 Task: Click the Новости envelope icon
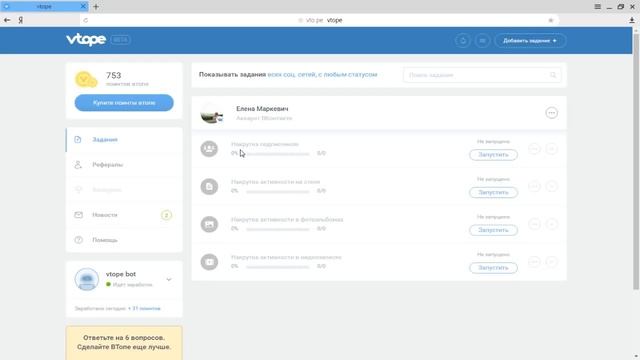[x=78, y=215]
